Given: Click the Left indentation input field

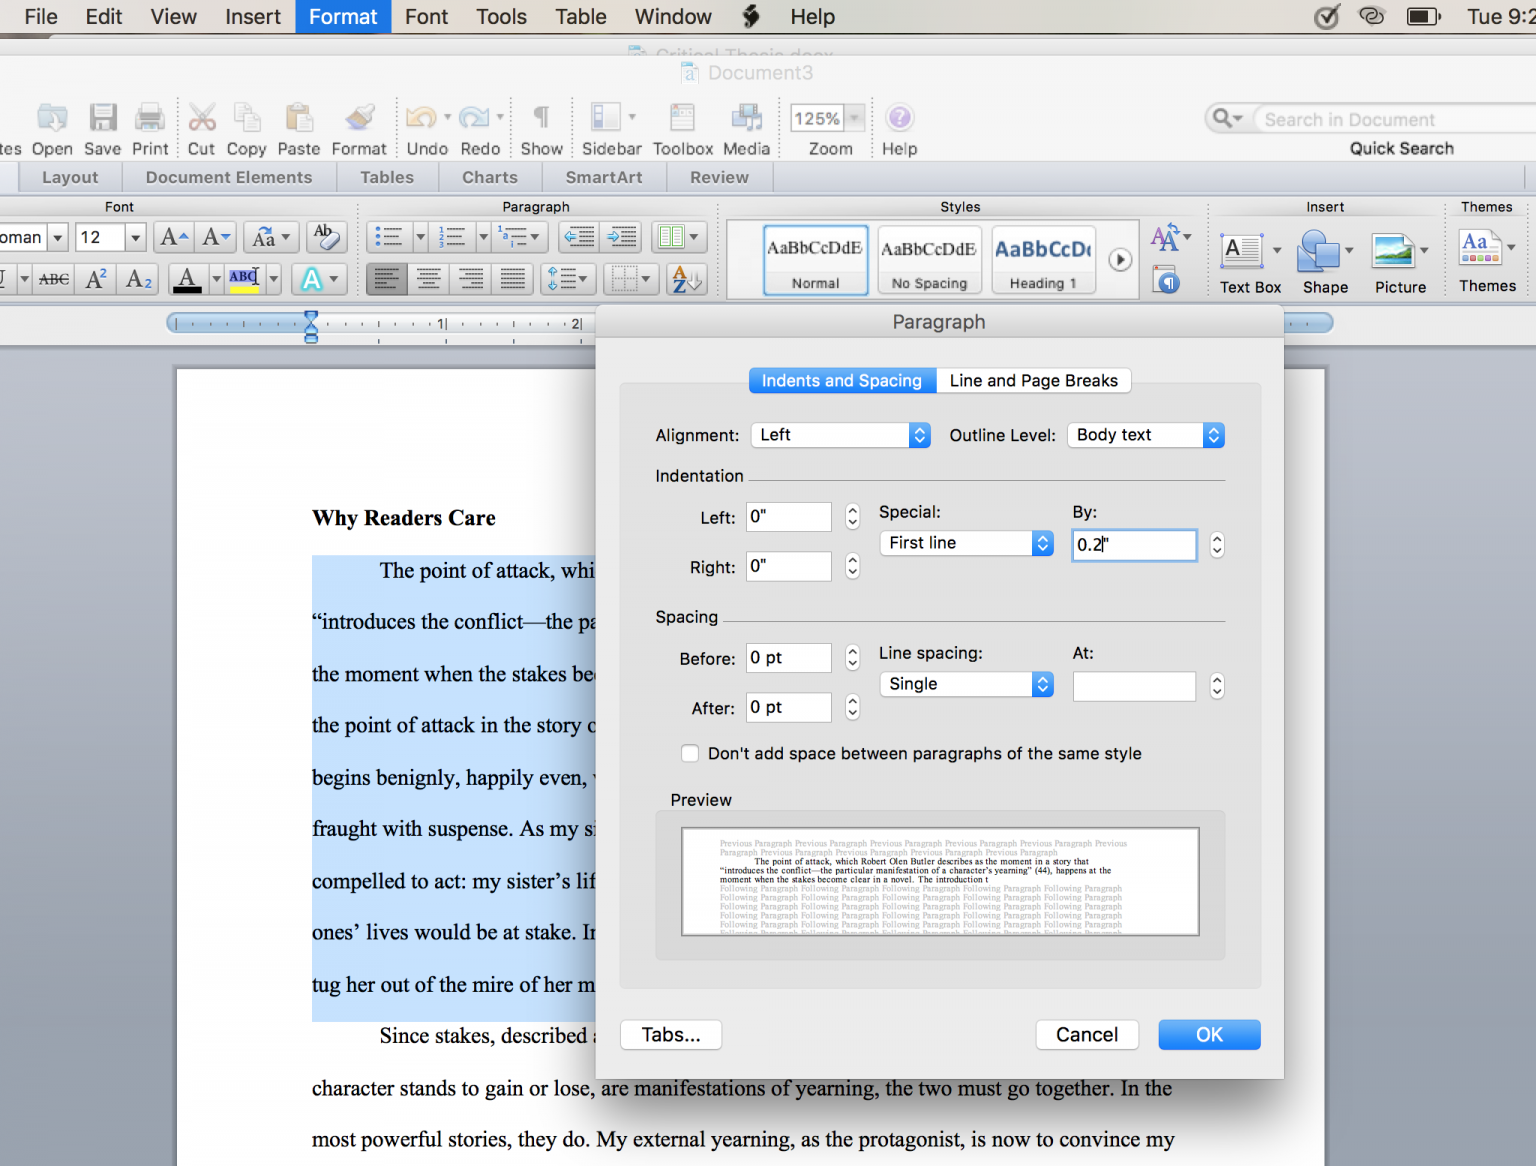Looking at the screenshot, I should [789, 517].
